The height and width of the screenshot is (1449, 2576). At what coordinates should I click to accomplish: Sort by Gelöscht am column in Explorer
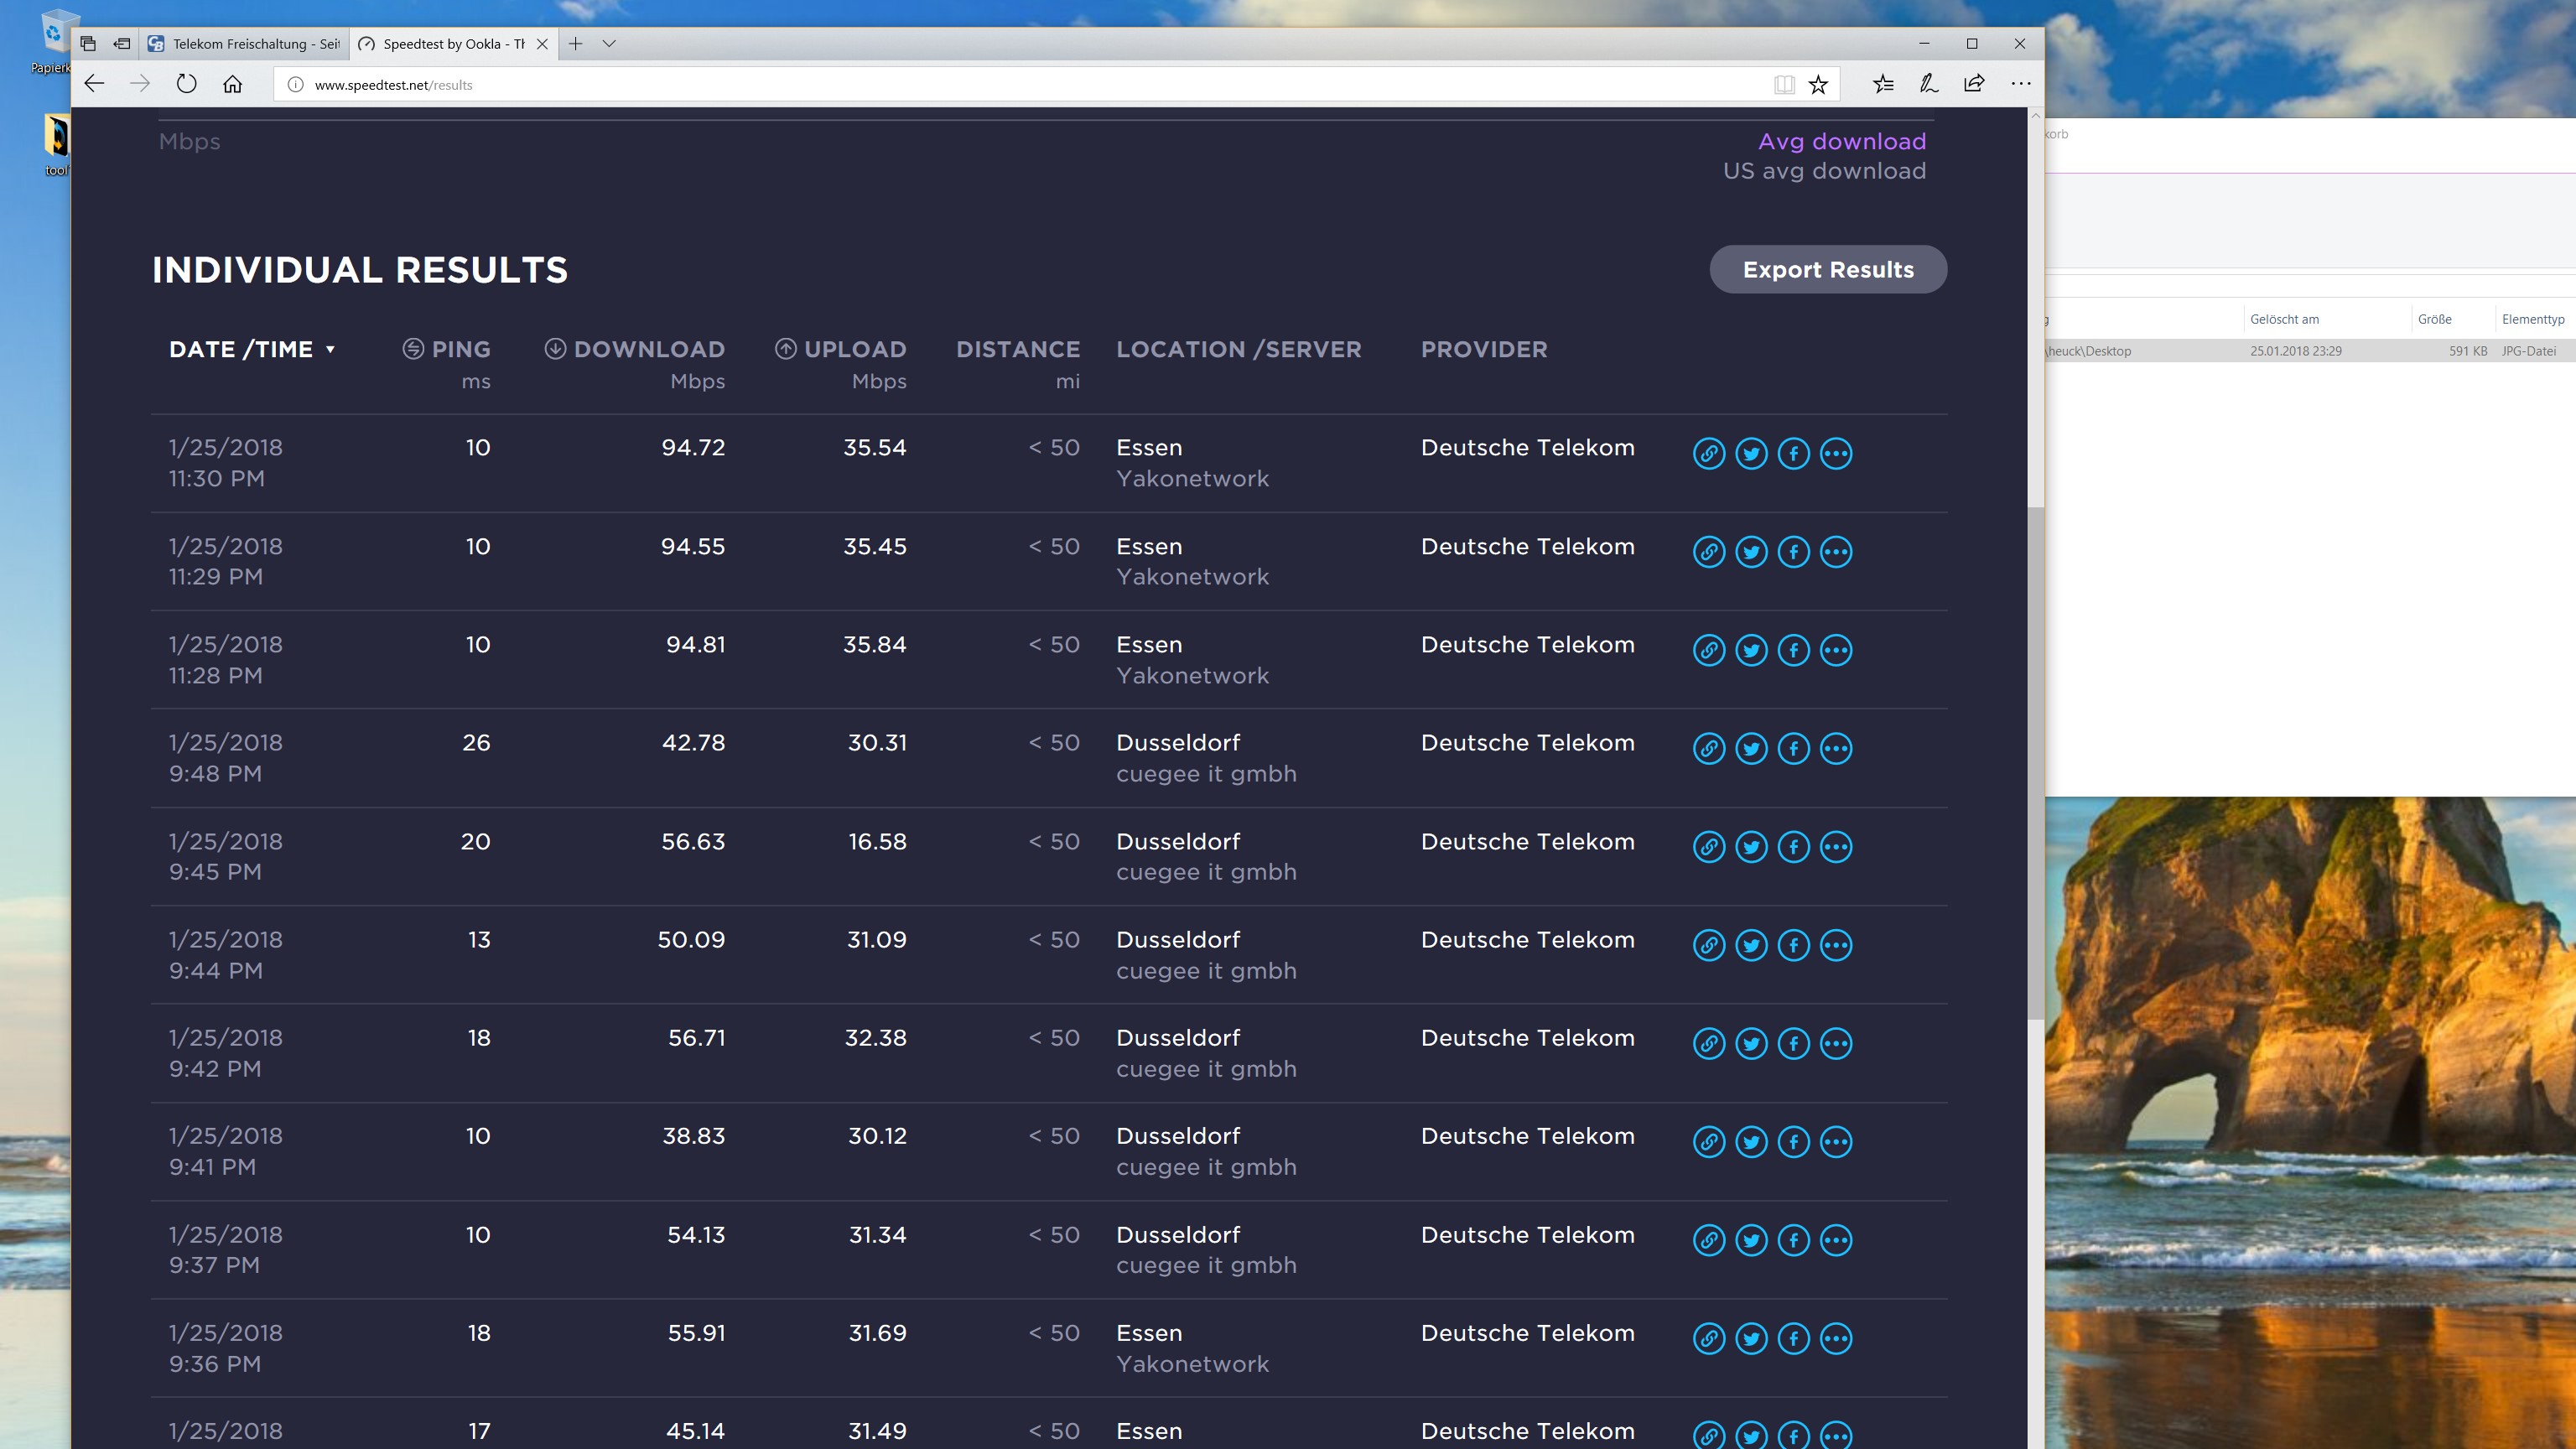pos(2284,319)
